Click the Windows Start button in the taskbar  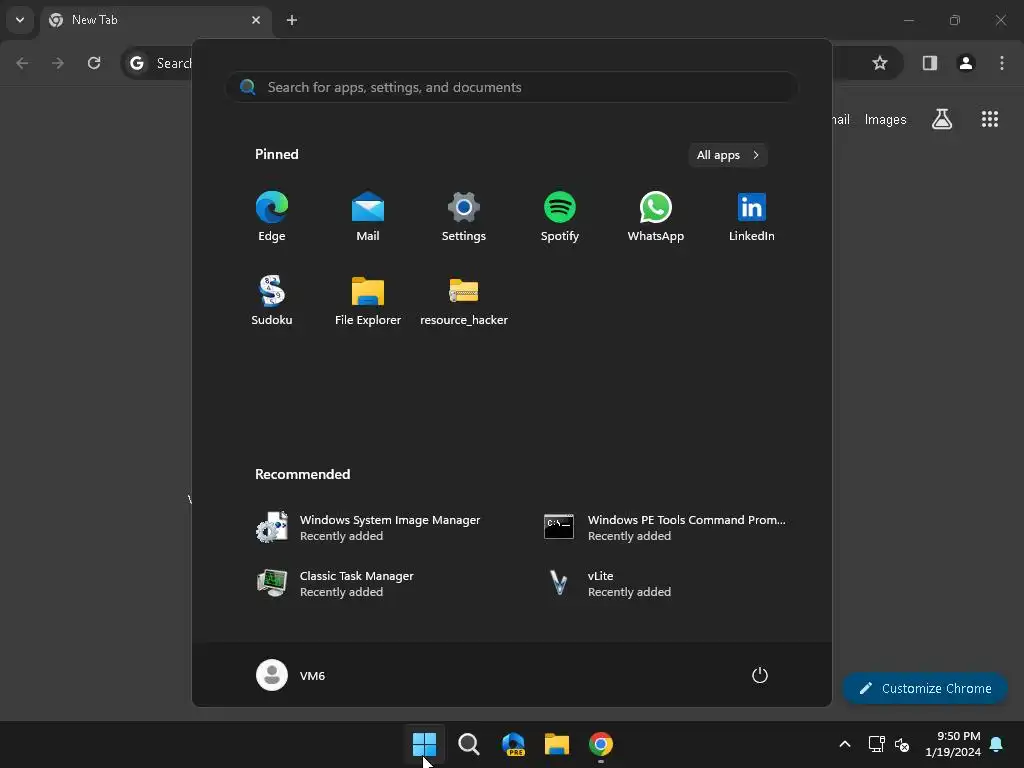[424, 744]
